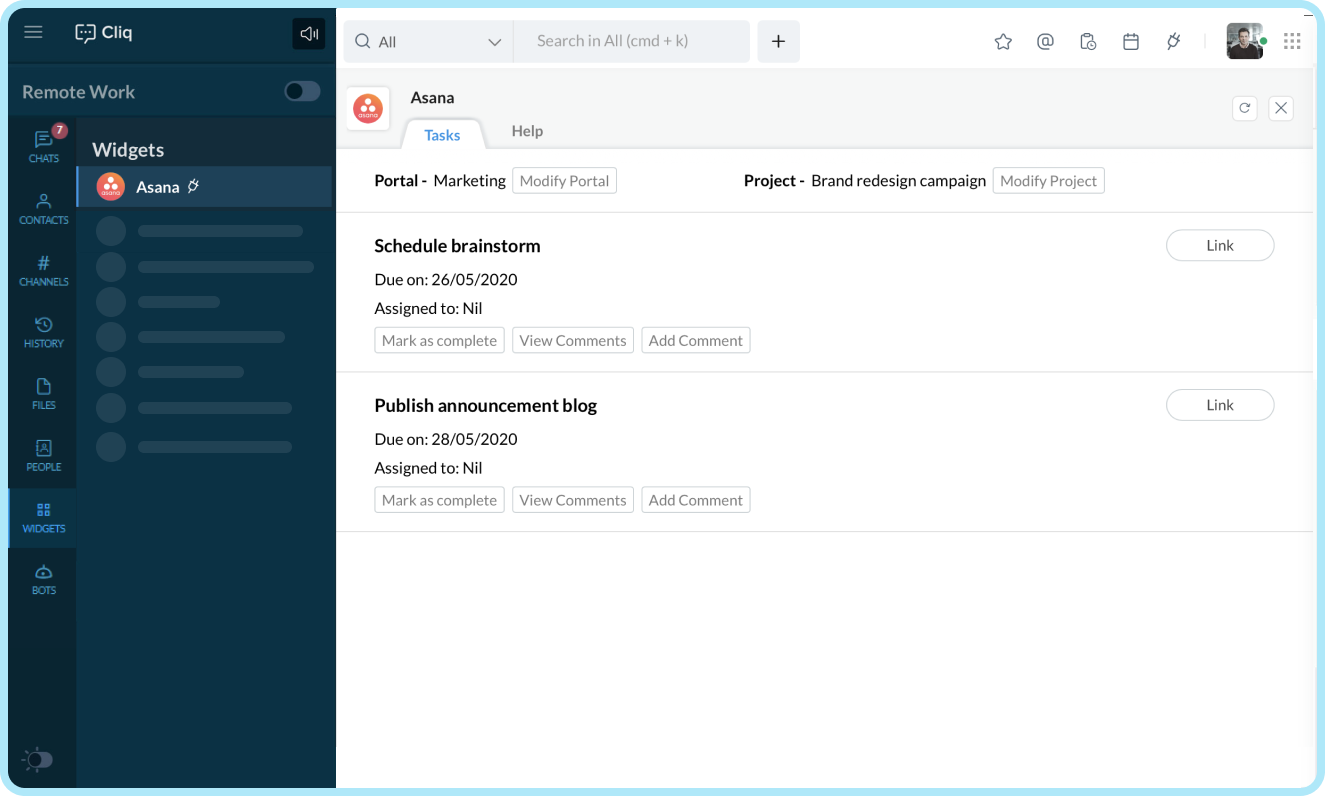Open People in the sidebar

click(44, 455)
